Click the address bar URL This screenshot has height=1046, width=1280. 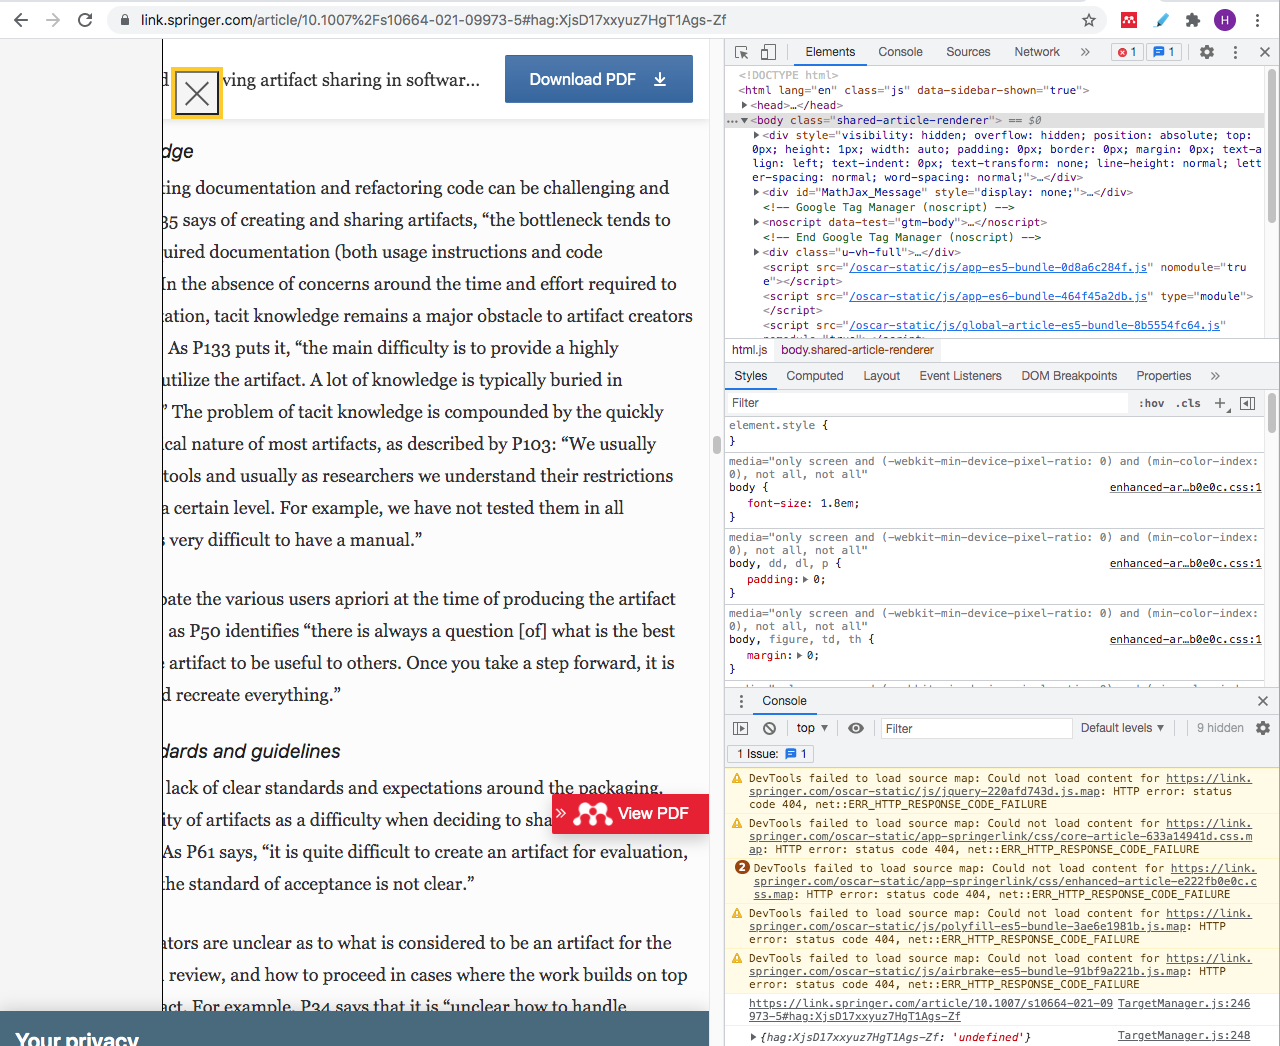[x=433, y=20]
